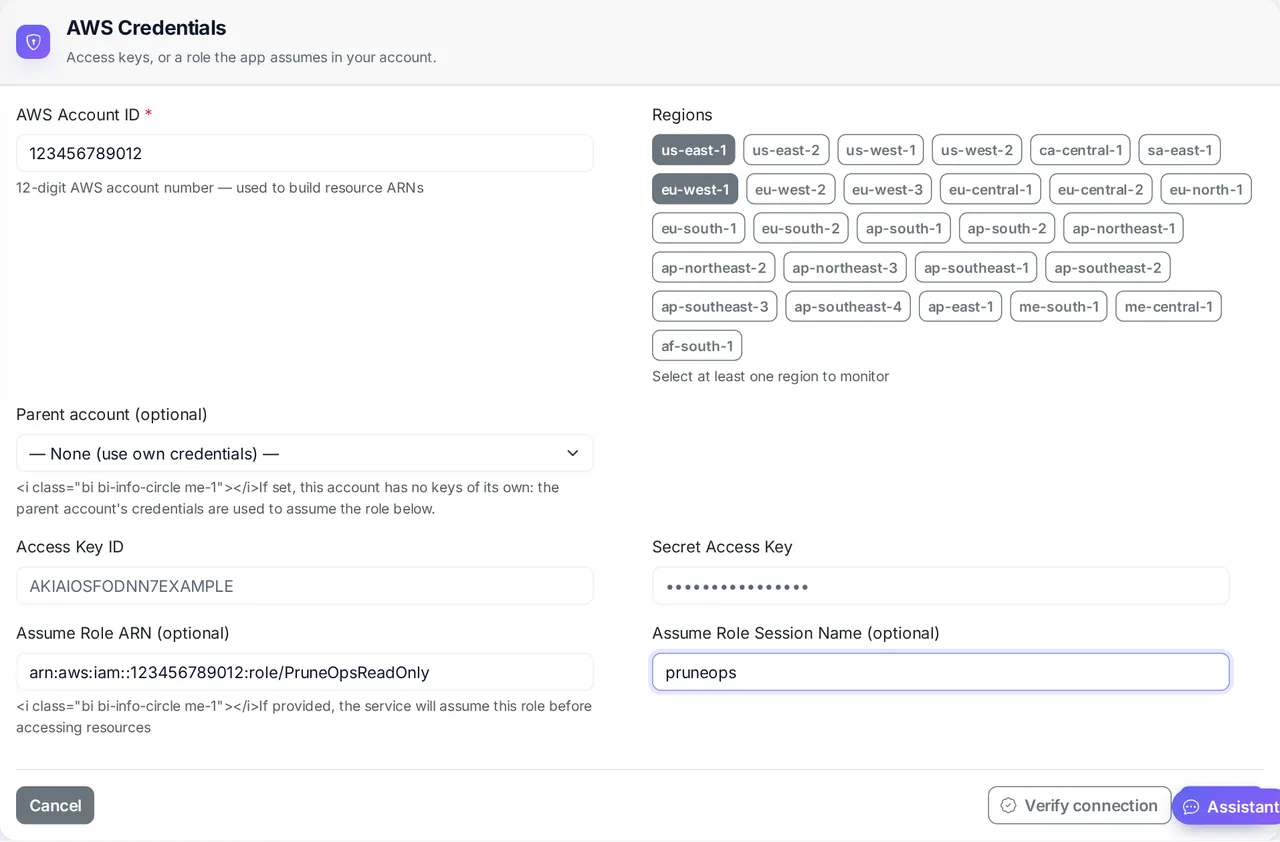Viewport: 1280px width, 842px height.
Task: Select the eu-central-1 region
Action: pos(990,189)
